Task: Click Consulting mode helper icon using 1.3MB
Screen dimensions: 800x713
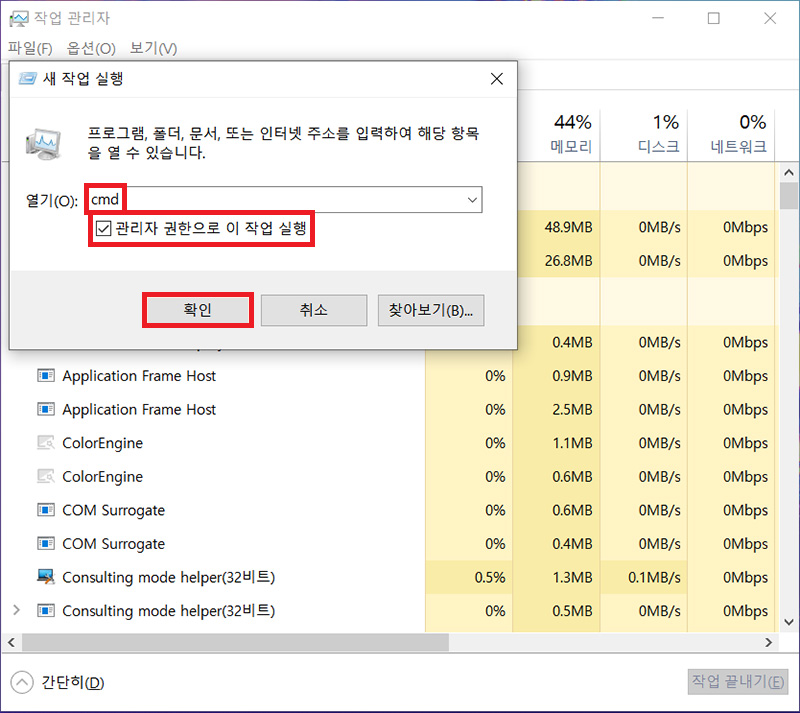Action: (x=45, y=577)
